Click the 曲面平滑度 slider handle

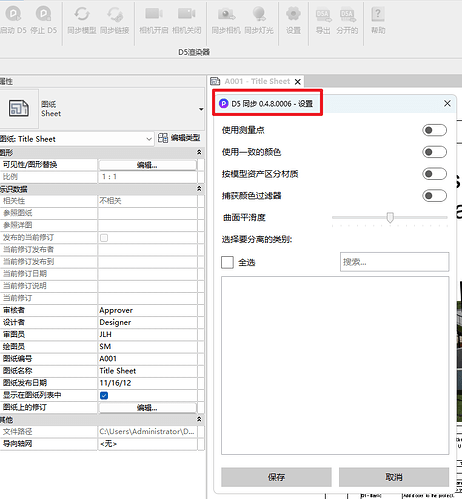click(x=390, y=217)
